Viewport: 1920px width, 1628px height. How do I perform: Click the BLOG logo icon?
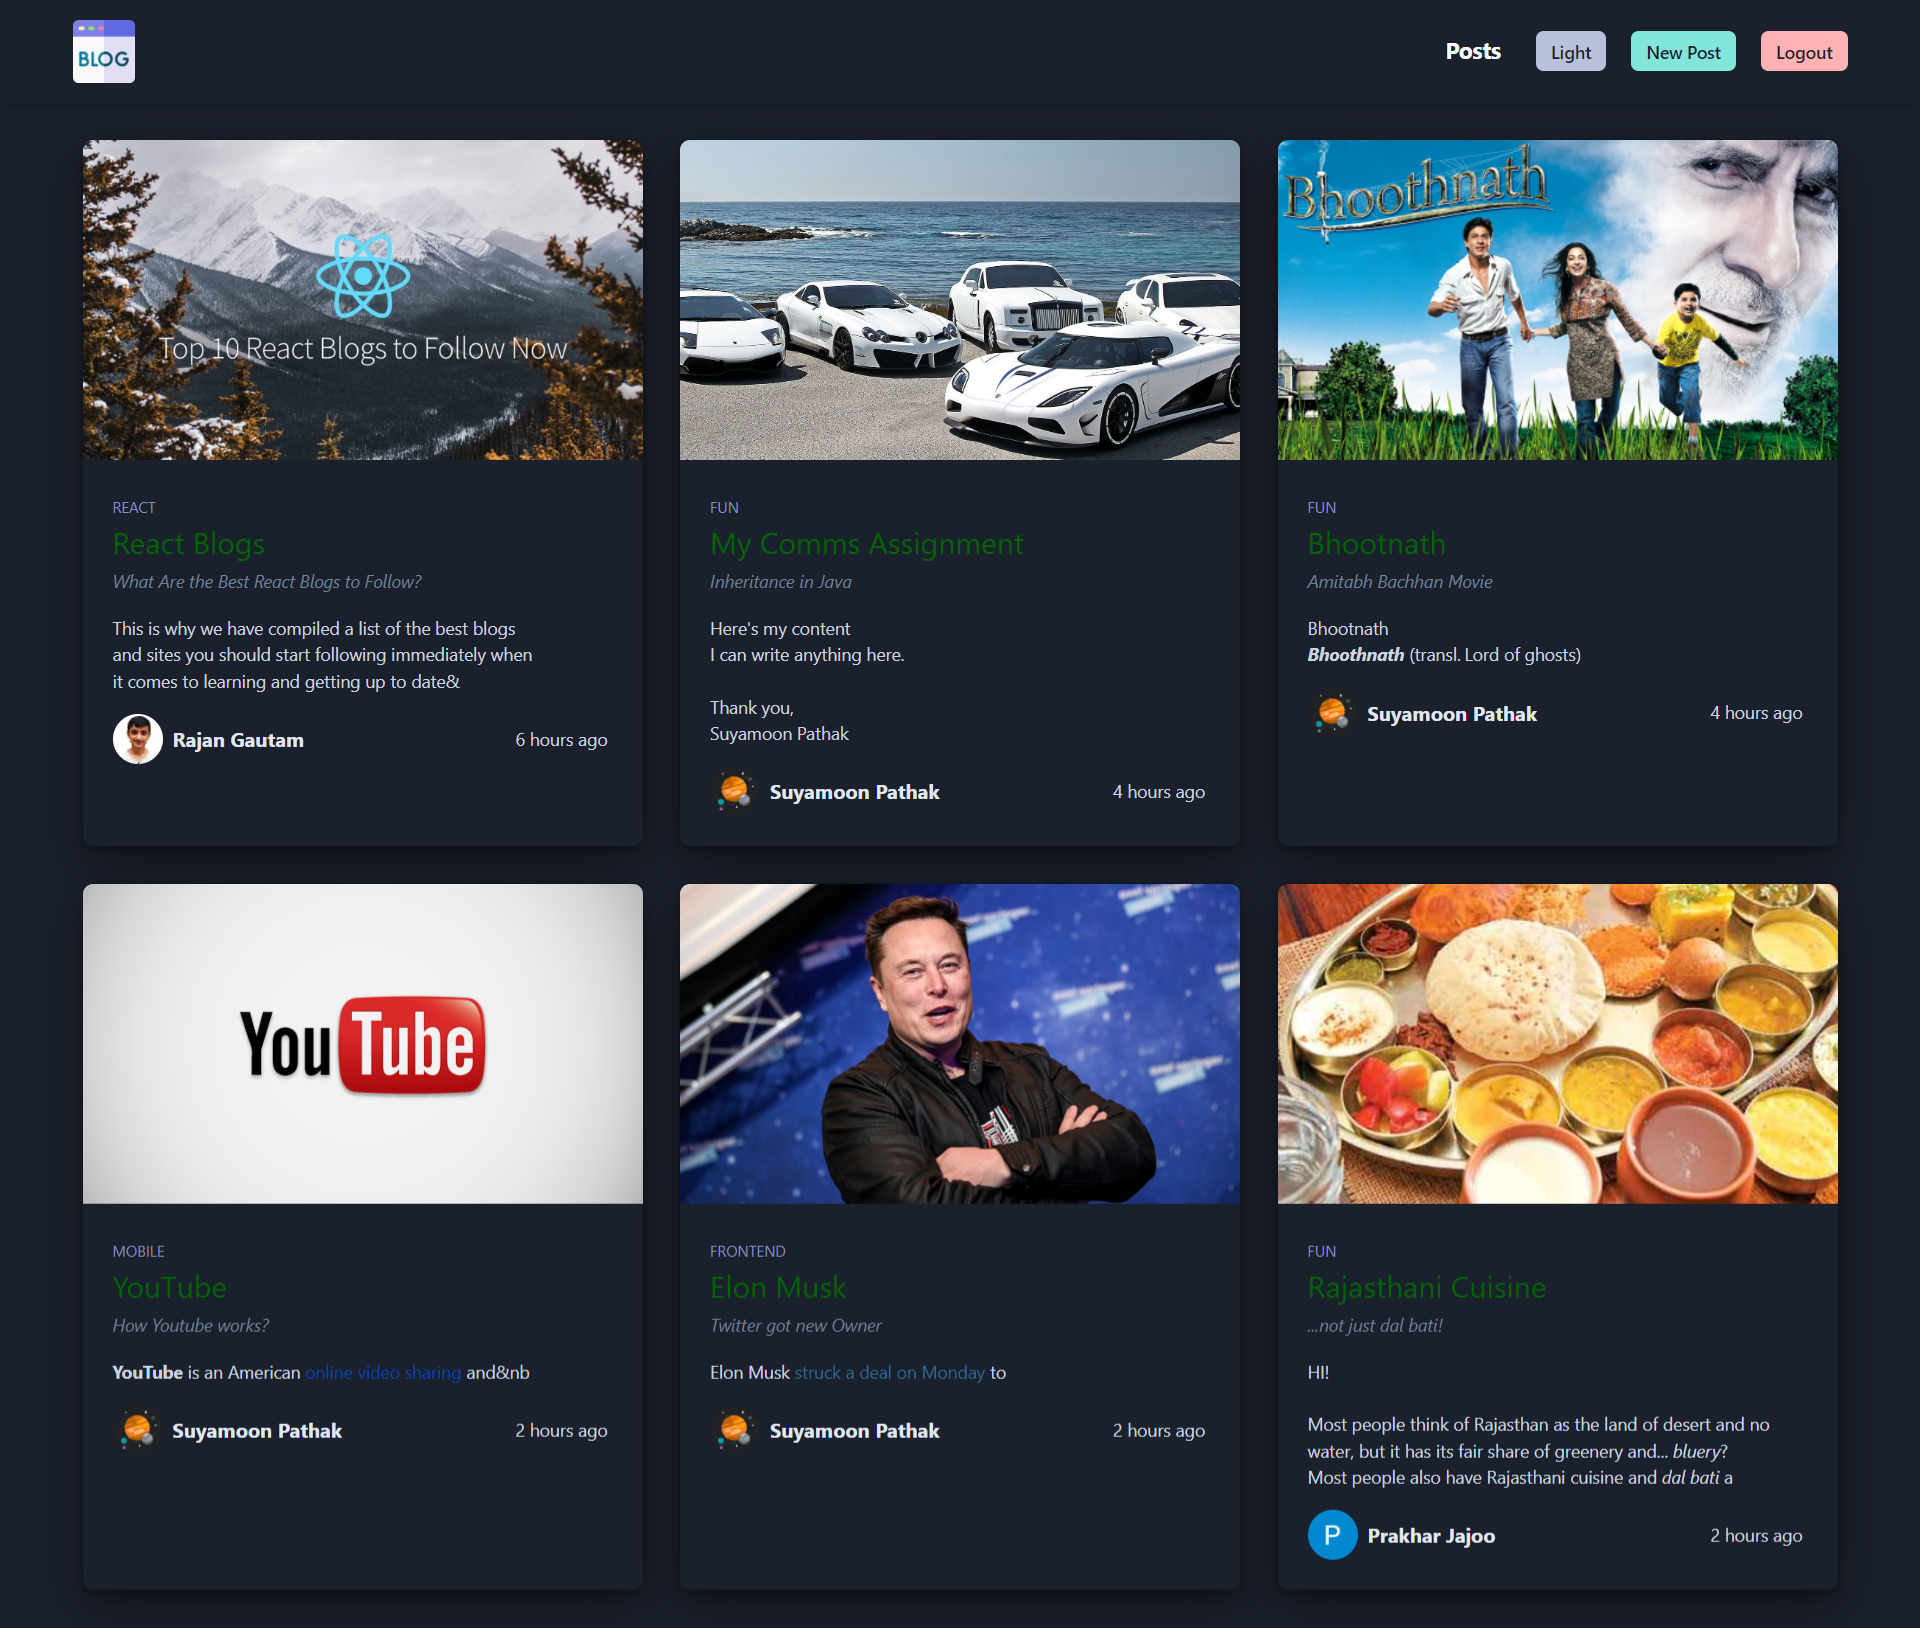coord(103,50)
